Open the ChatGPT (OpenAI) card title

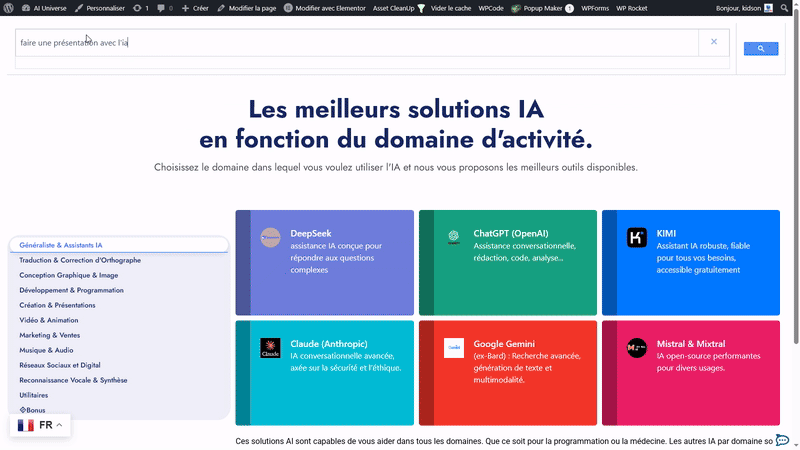pyautogui.click(x=511, y=233)
